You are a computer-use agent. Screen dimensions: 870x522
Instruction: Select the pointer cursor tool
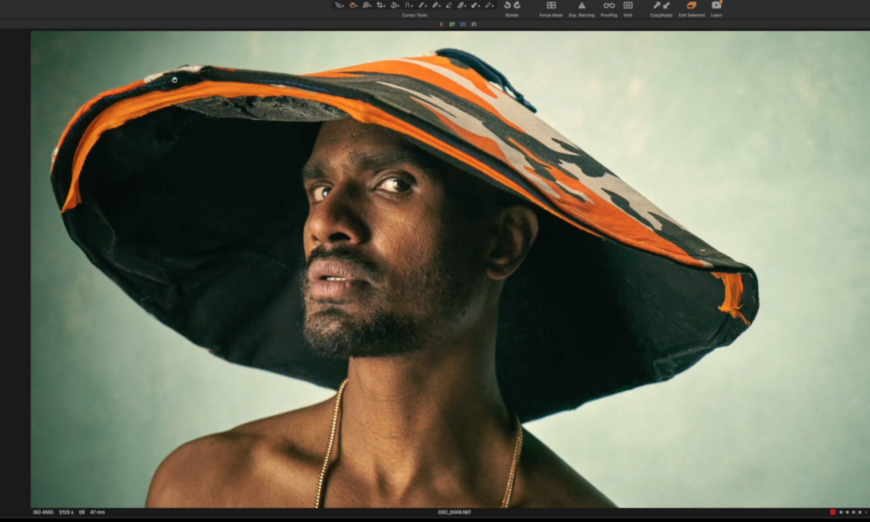tap(338, 5)
